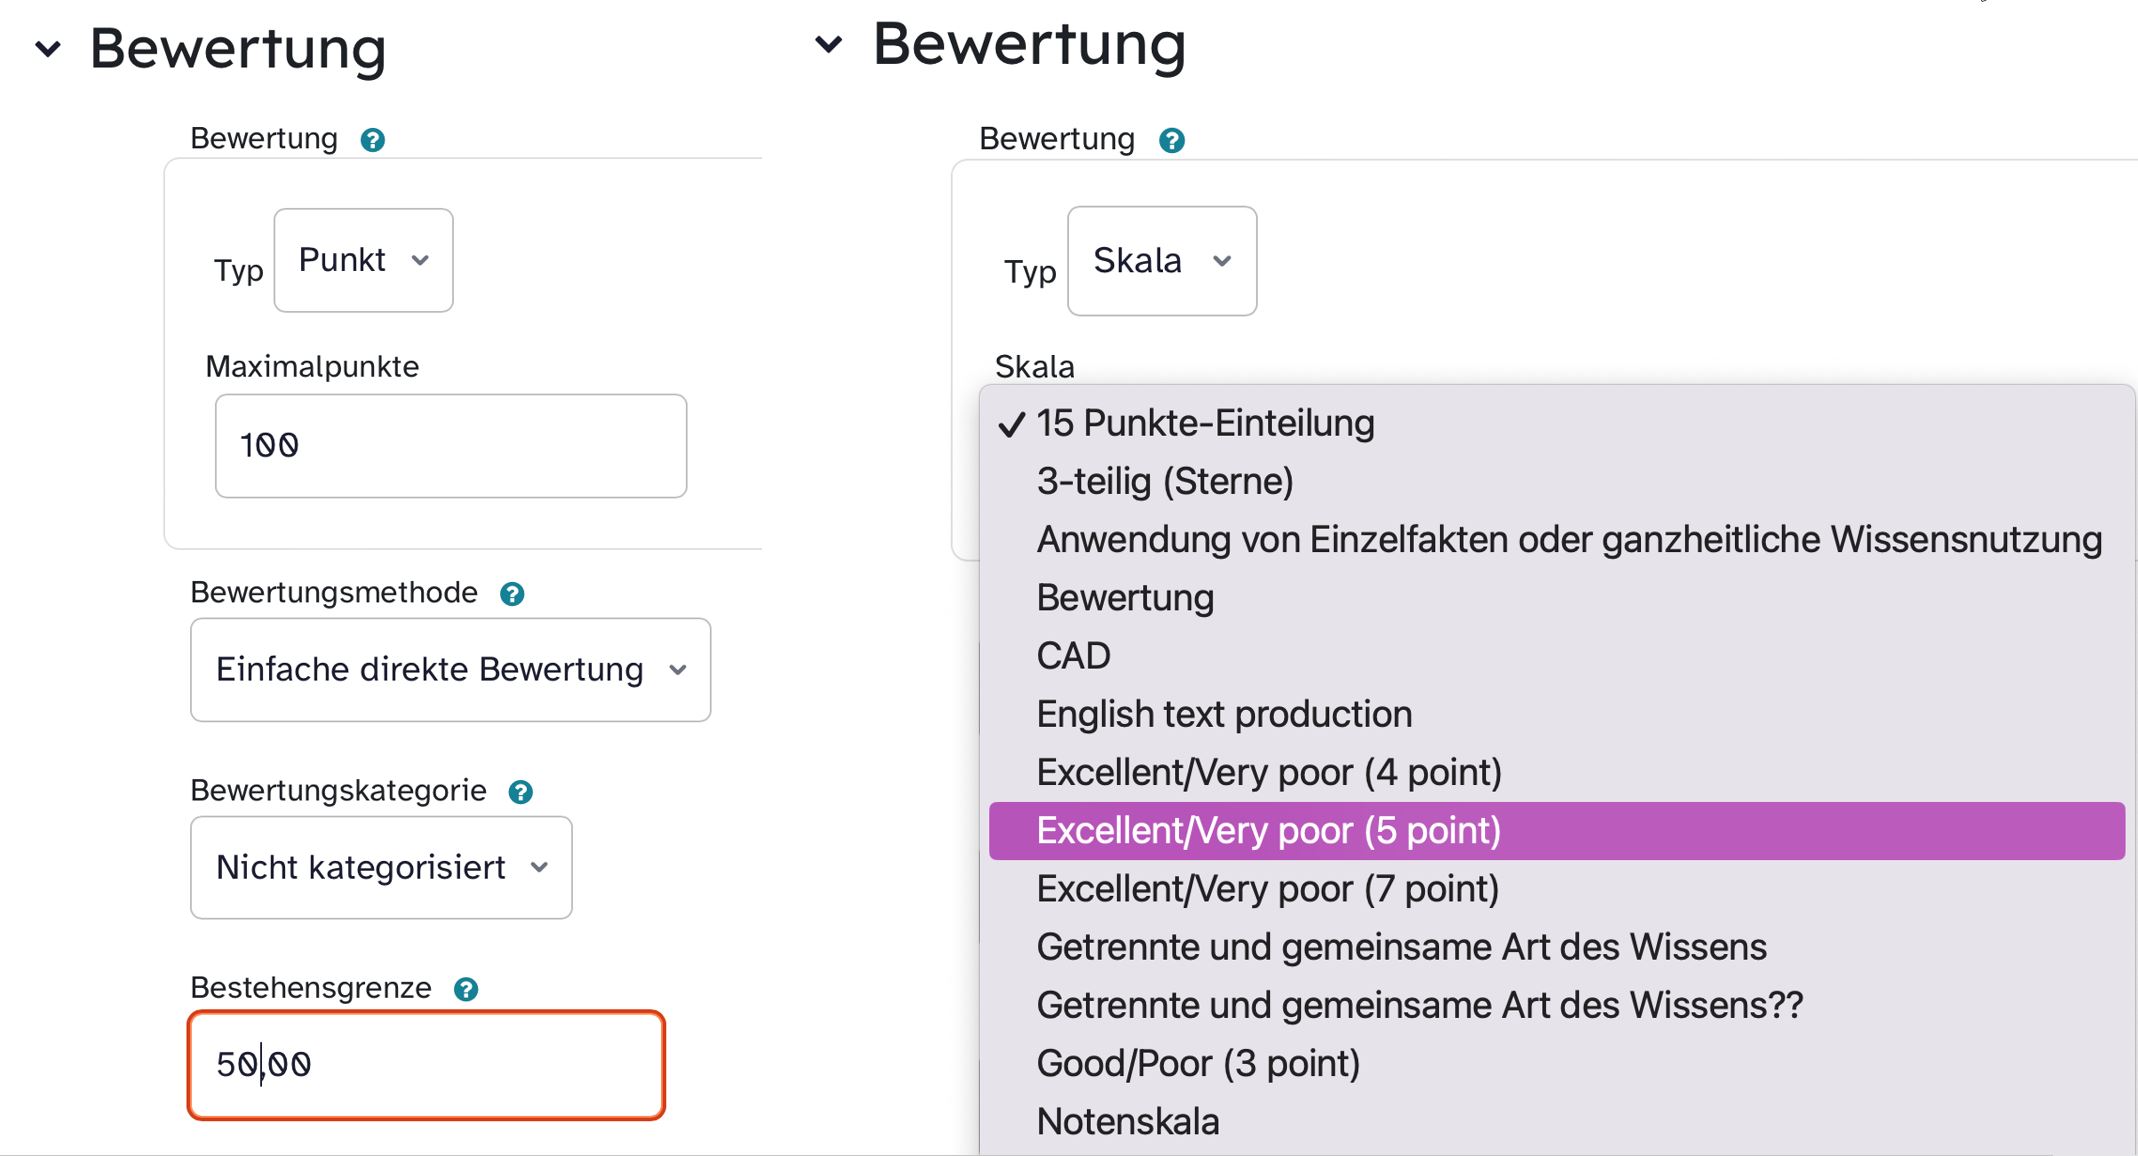Screen dimensions: 2138x1156
Task: Open the Einfache direkte Bewertung dropdown
Action: [450, 669]
